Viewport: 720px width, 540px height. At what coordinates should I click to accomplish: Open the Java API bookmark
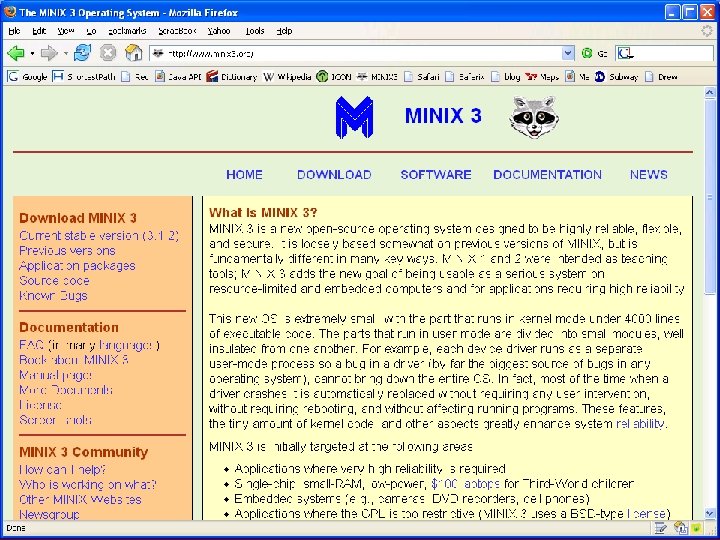click(178, 77)
